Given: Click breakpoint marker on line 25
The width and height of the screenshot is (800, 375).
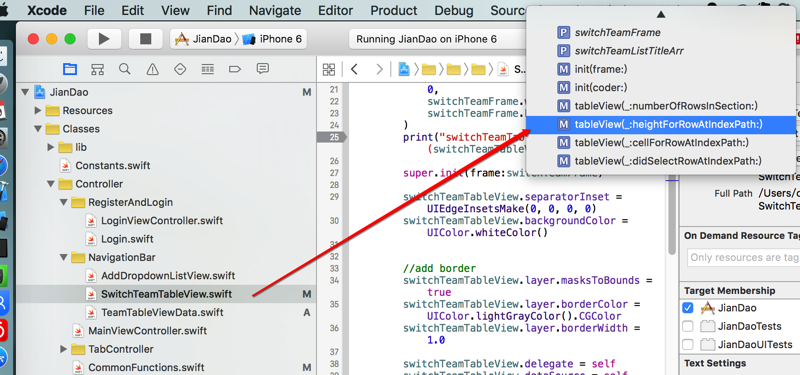Looking at the screenshot, I should 331,137.
